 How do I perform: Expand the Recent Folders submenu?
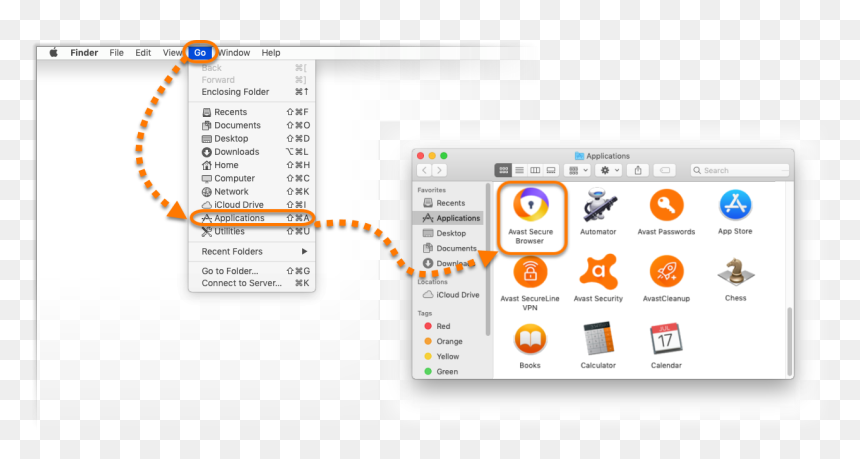252,251
